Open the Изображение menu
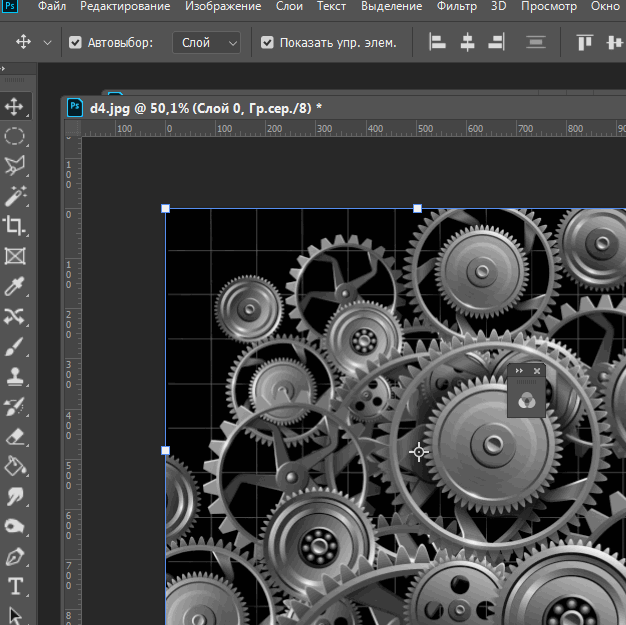Image resolution: width=626 pixels, height=625 pixels. (x=223, y=6)
